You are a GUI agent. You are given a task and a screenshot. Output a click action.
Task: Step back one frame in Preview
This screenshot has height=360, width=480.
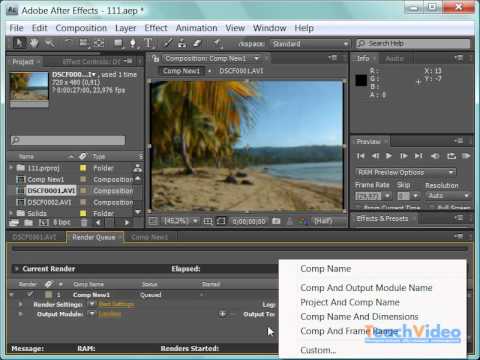(x=375, y=156)
